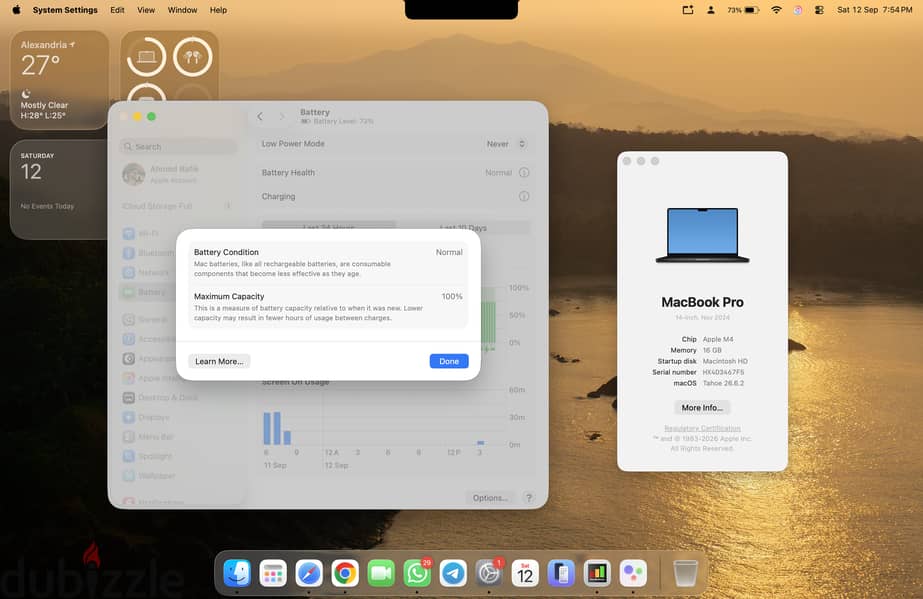Open WhatsApp with 29 unread badge
Image resolution: width=923 pixels, height=599 pixels.
pyautogui.click(x=417, y=573)
